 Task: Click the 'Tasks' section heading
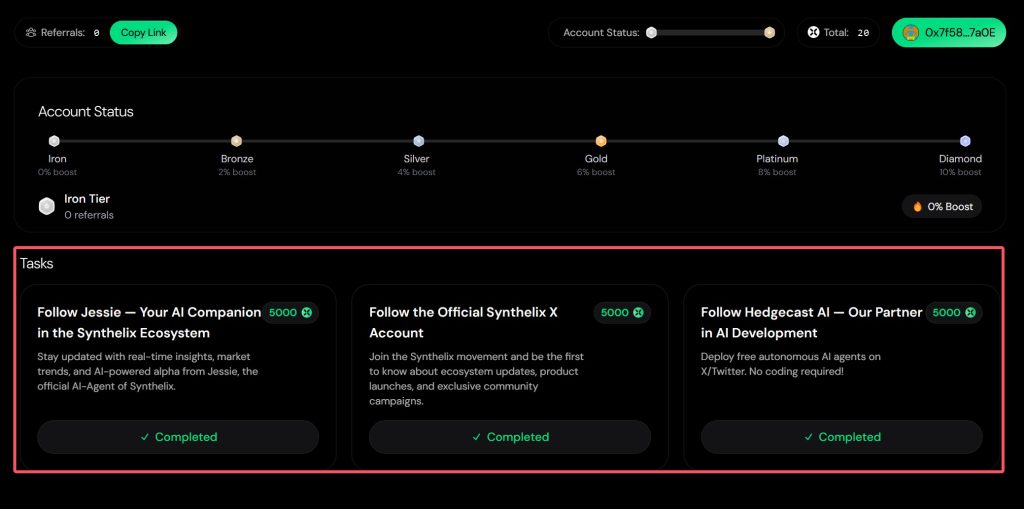coord(37,263)
